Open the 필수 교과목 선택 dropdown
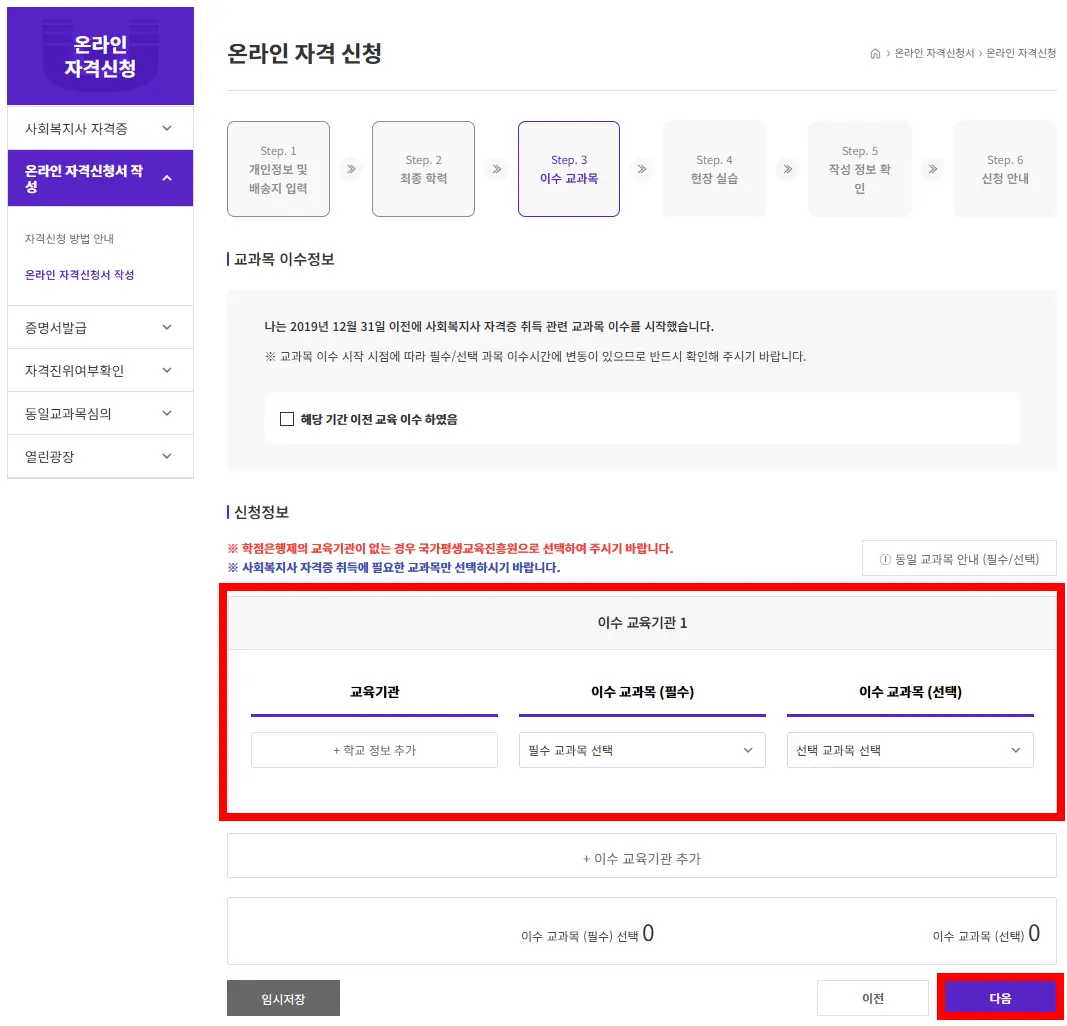The height and width of the screenshot is (1026, 1067). point(642,750)
